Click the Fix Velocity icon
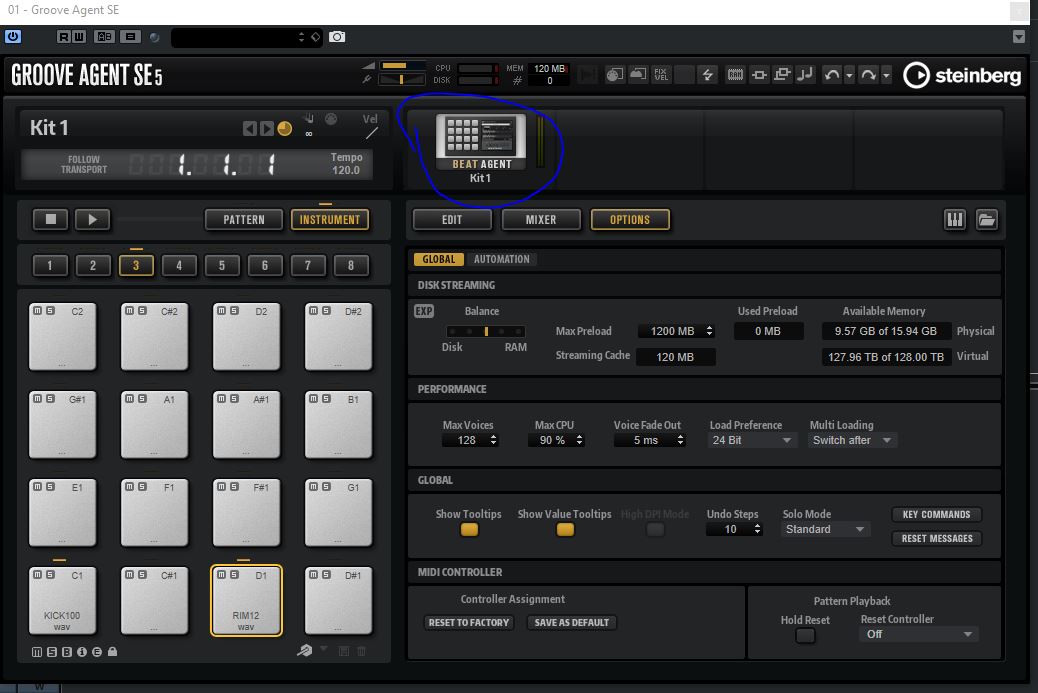This screenshot has width=1038, height=693. [x=661, y=75]
